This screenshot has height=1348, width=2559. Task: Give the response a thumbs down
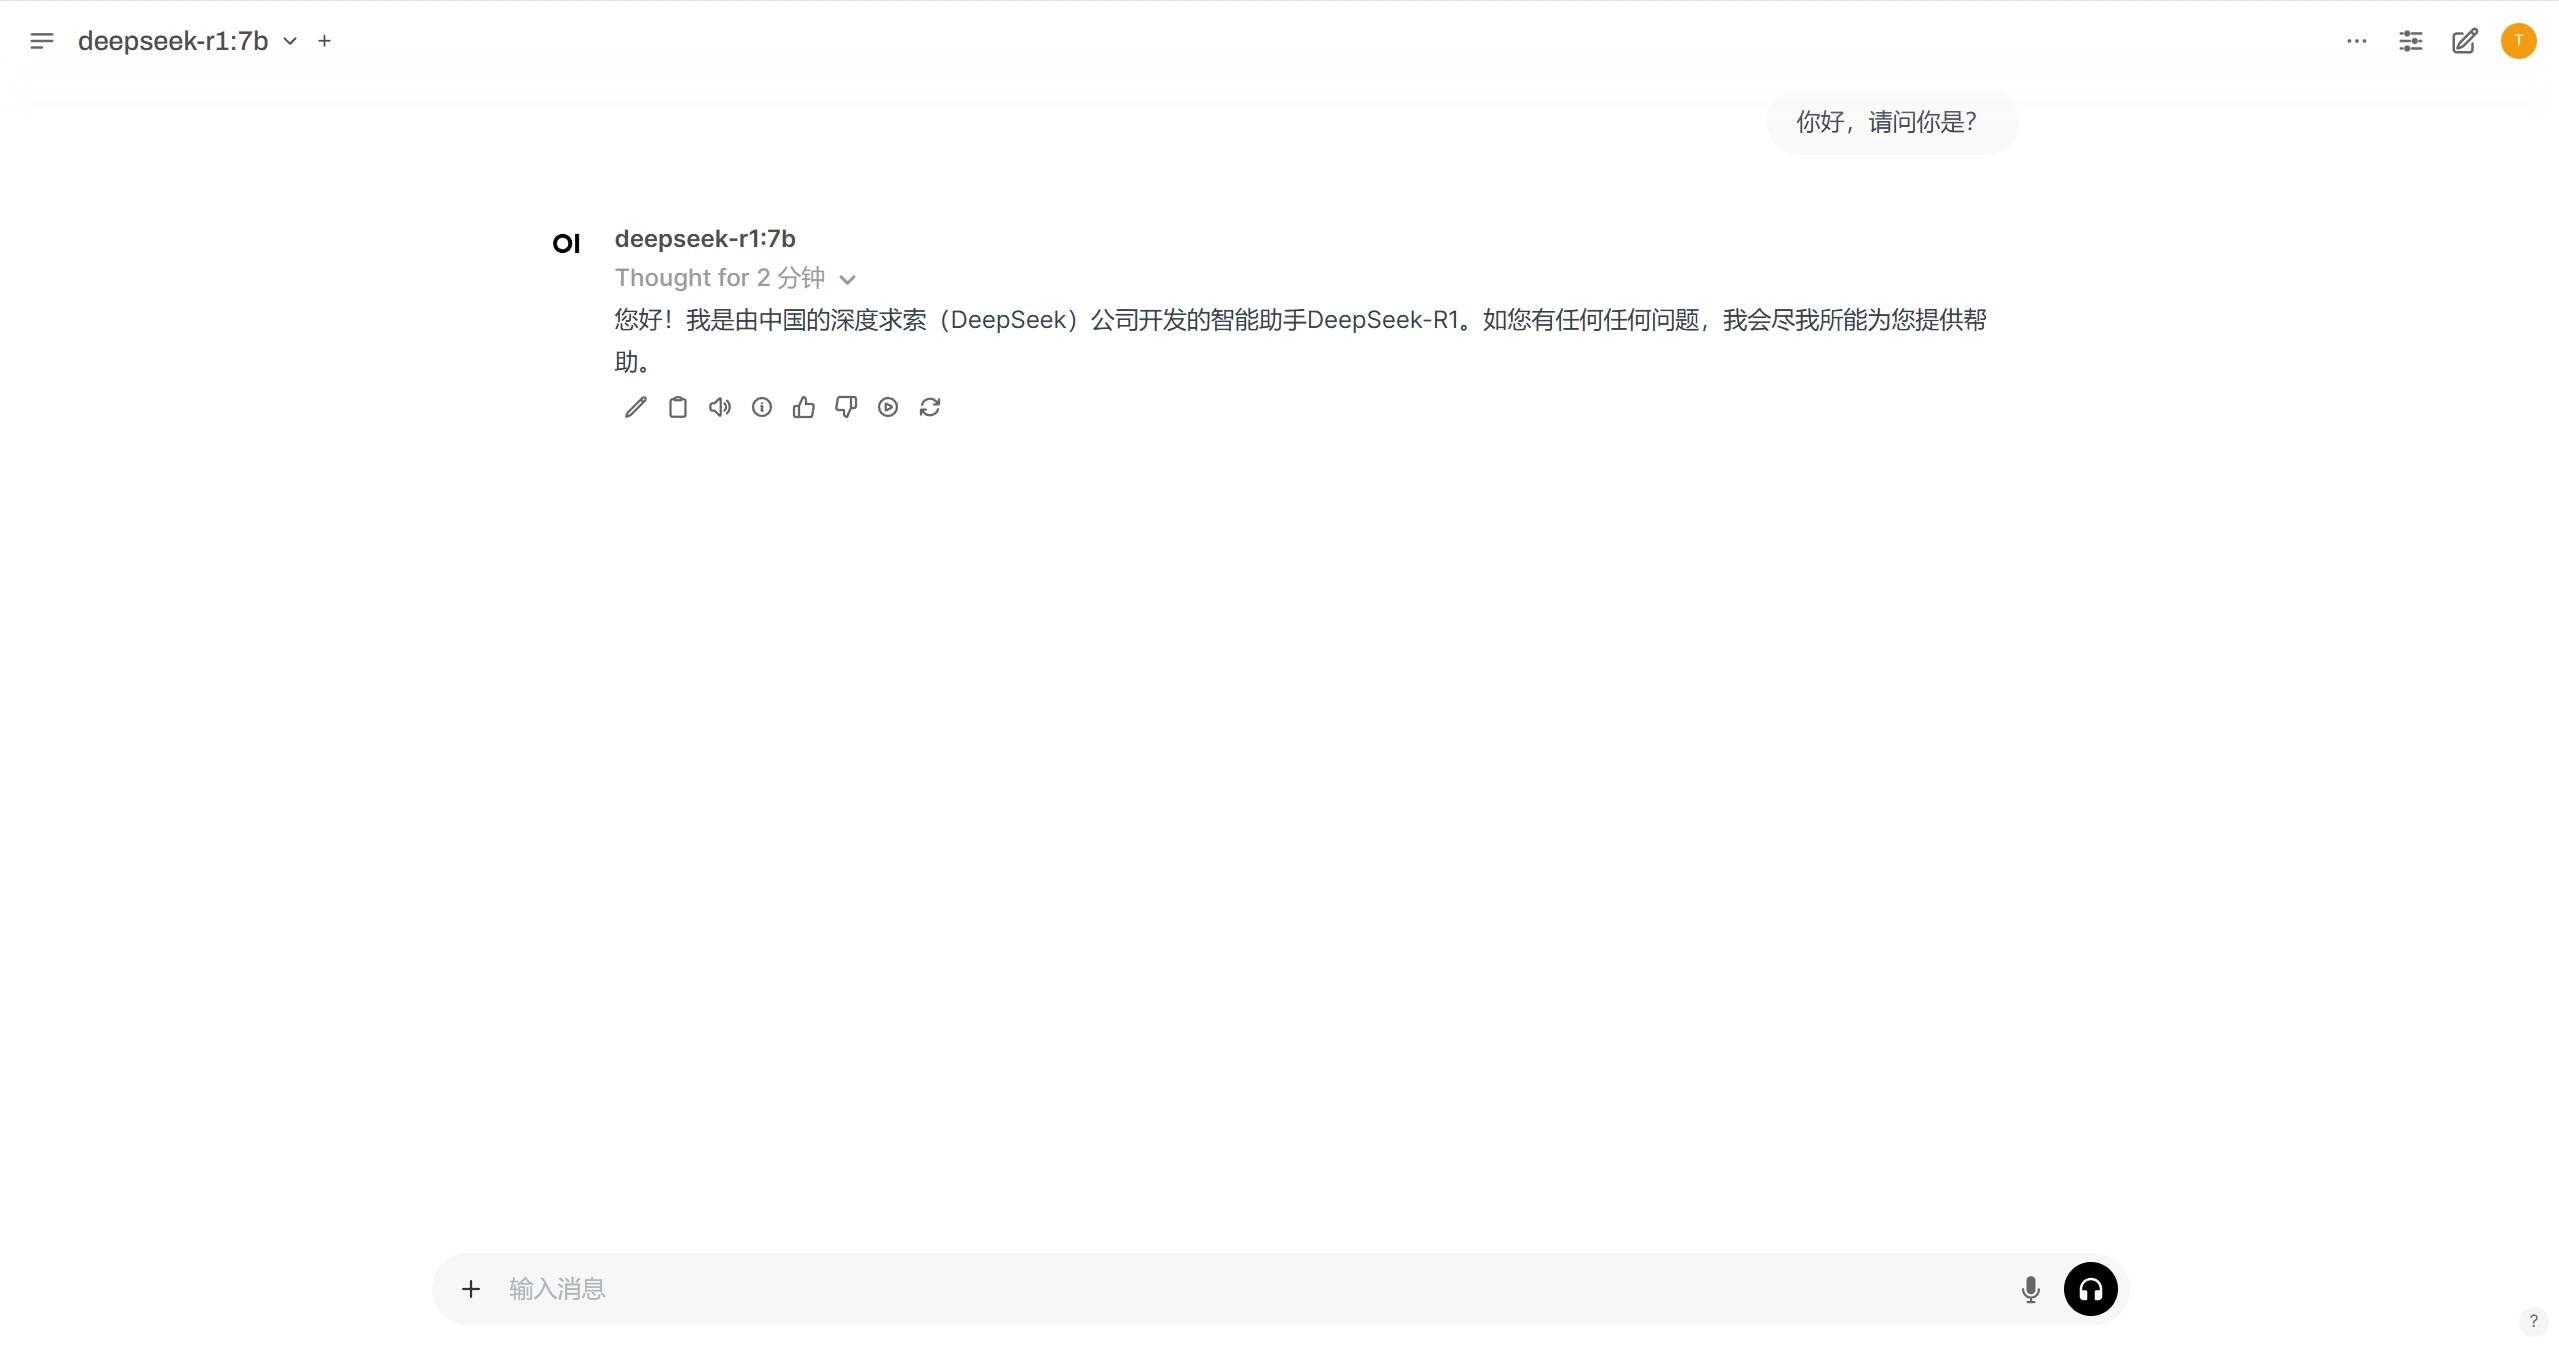pos(846,407)
